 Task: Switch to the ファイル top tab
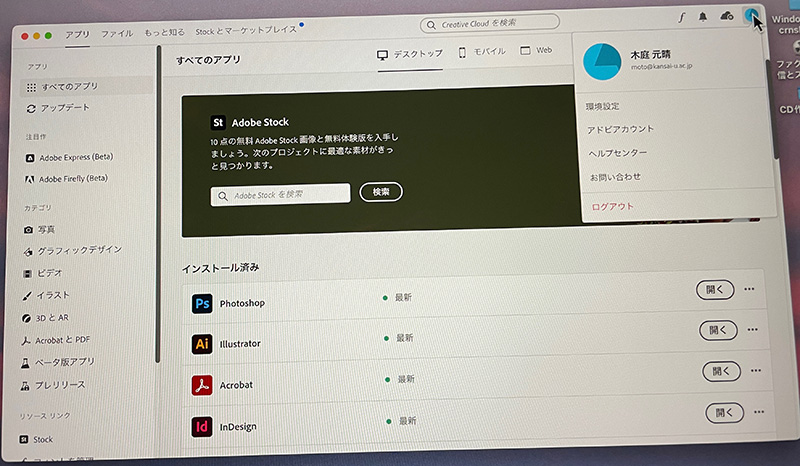click(x=117, y=34)
